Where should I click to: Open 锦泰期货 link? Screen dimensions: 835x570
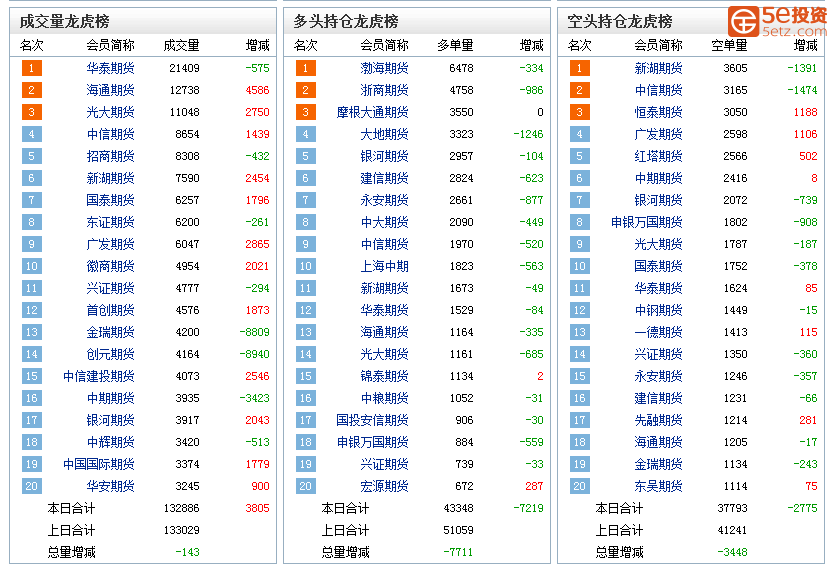384,376
